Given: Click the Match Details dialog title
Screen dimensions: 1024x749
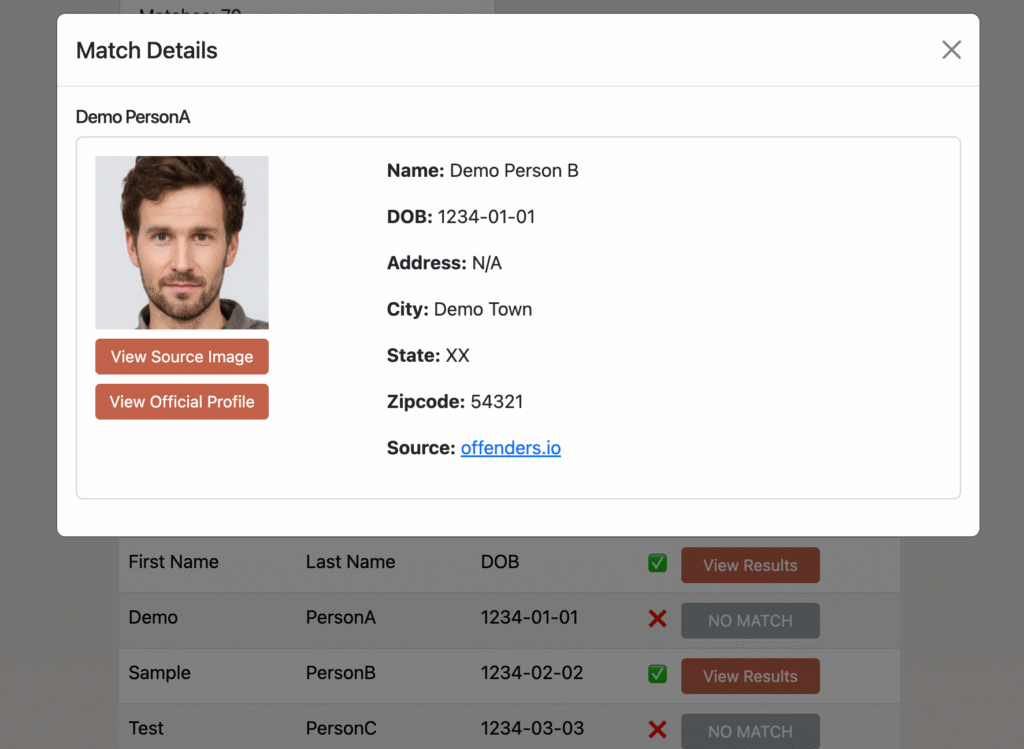Looking at the screenshot, I should 147,51.
